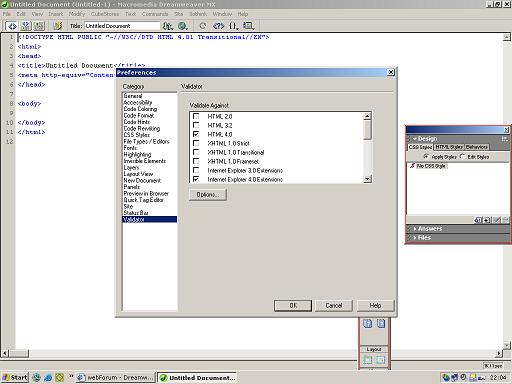Click the Options button
The image size is (512, 384).
208,195
